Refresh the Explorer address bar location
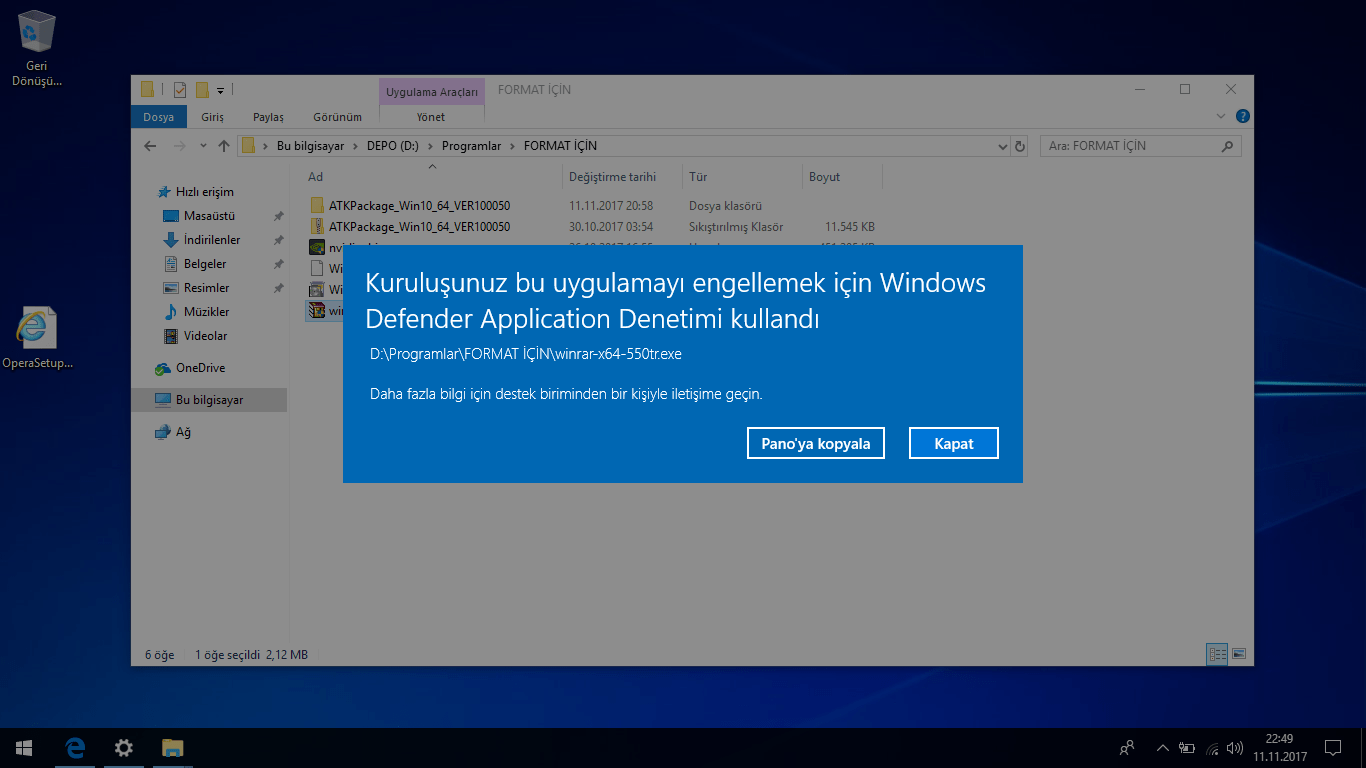 coord(1020,146)
